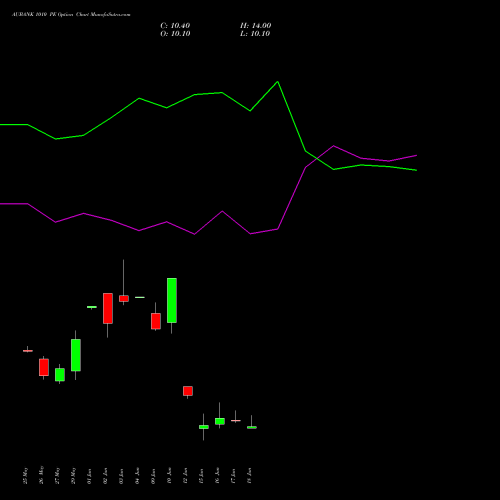Click the green line's highest peak

(x=278, y=82)
